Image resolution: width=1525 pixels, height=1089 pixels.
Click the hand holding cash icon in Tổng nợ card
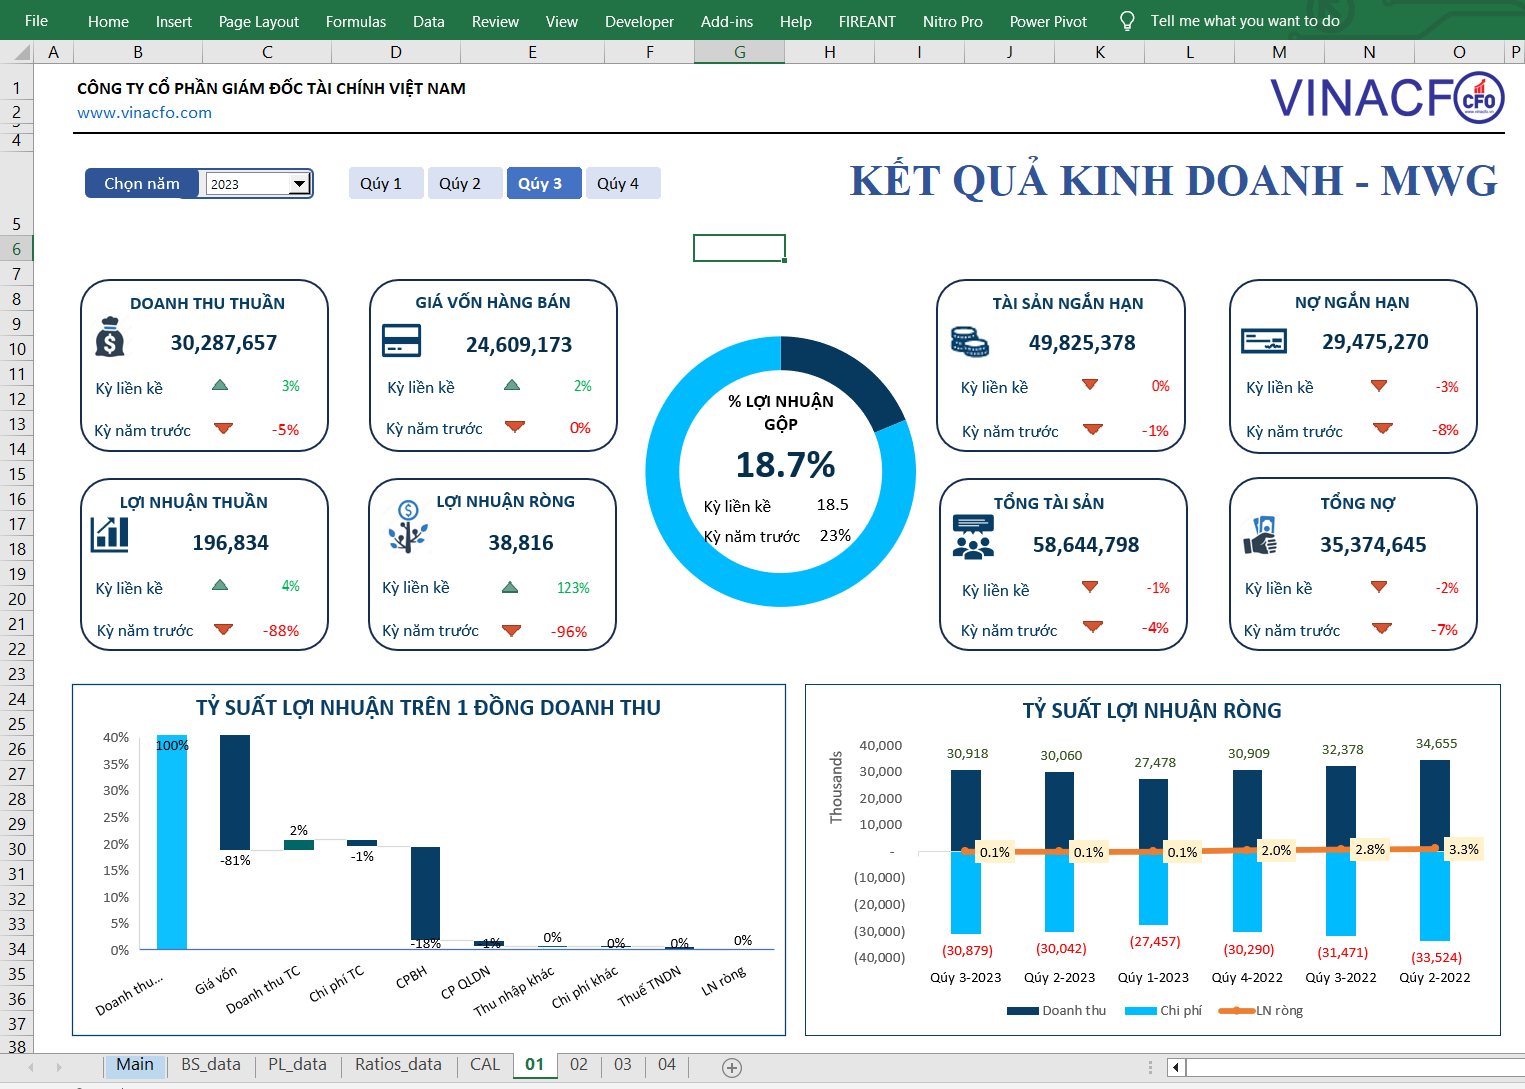click(1260, 536)
